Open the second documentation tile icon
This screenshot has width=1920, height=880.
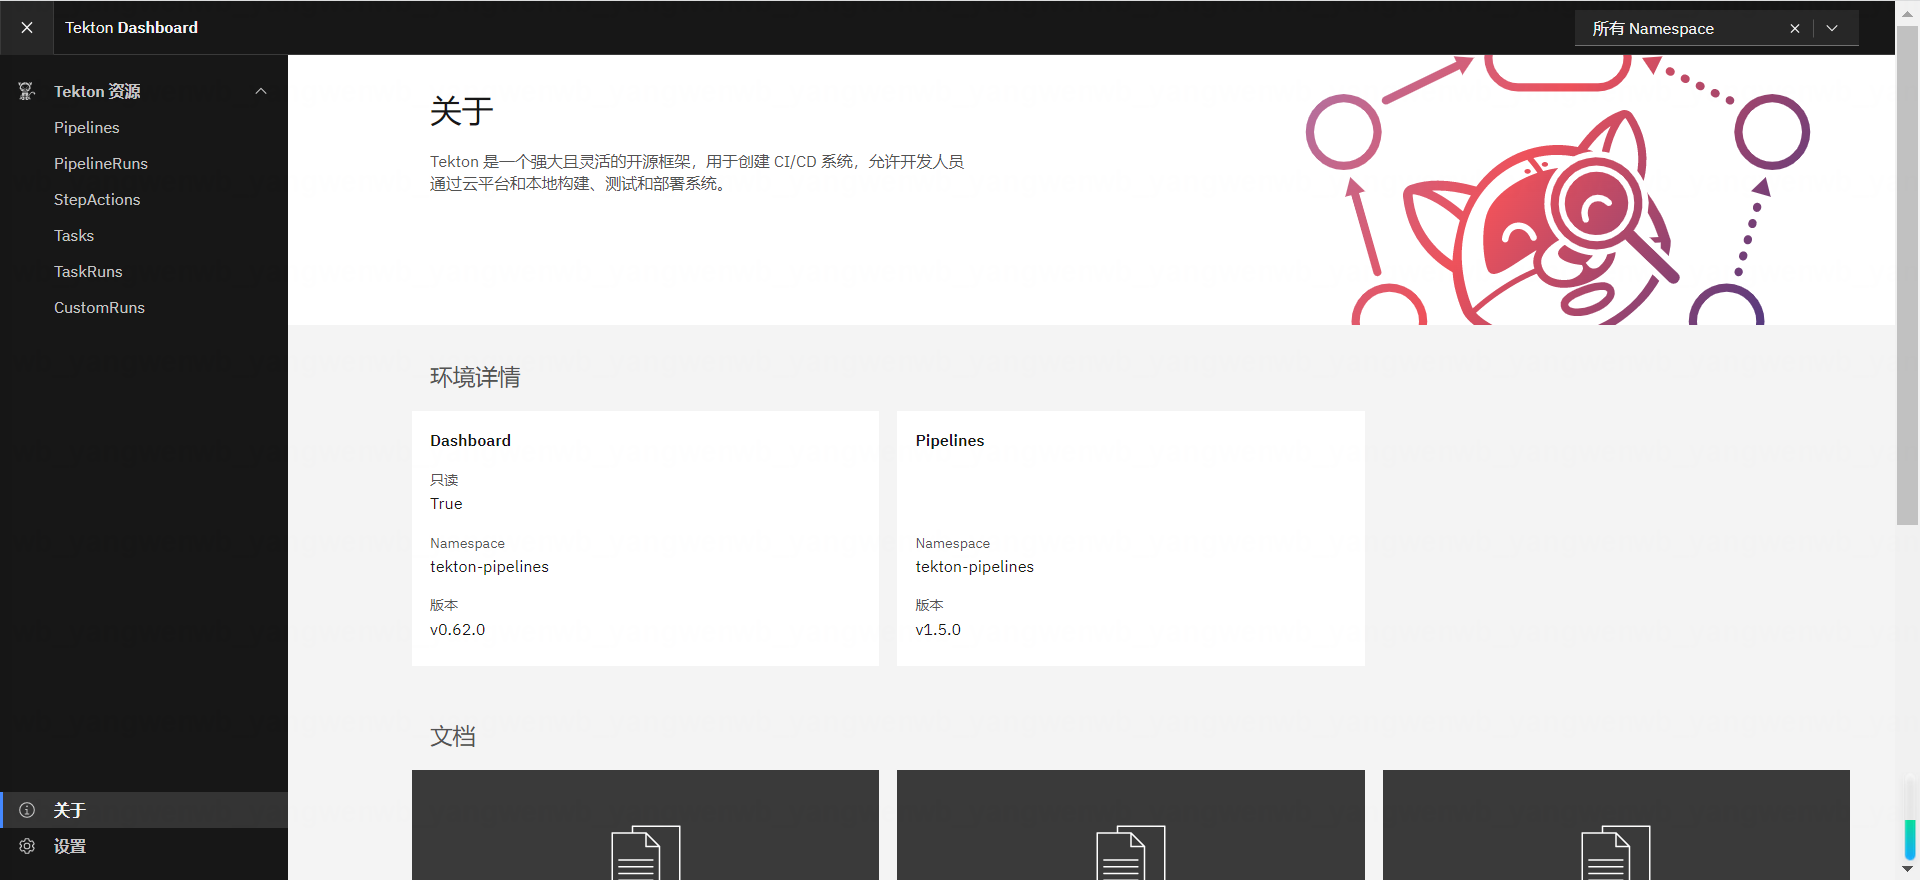(1130, 853)
